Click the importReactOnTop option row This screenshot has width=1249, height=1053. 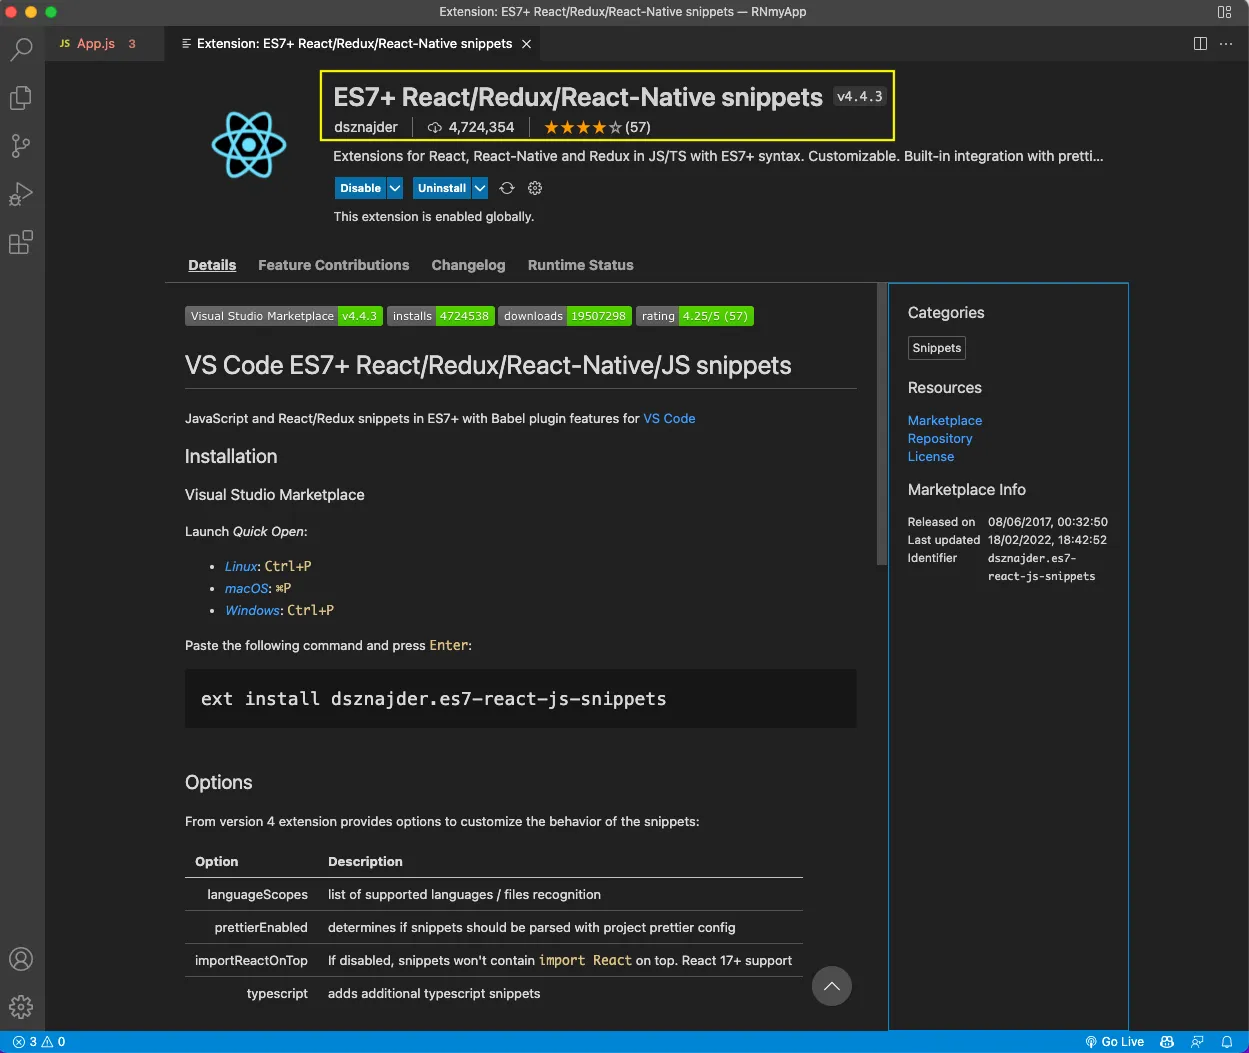(x=494, y=960)
